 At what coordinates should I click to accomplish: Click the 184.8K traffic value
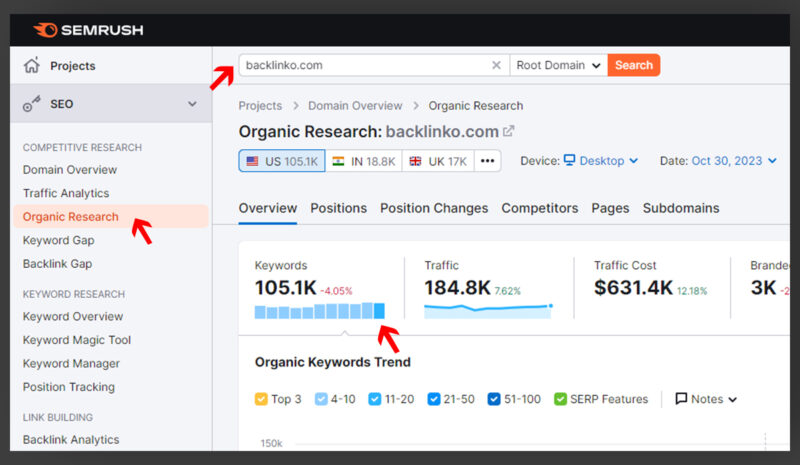(458, 288)
